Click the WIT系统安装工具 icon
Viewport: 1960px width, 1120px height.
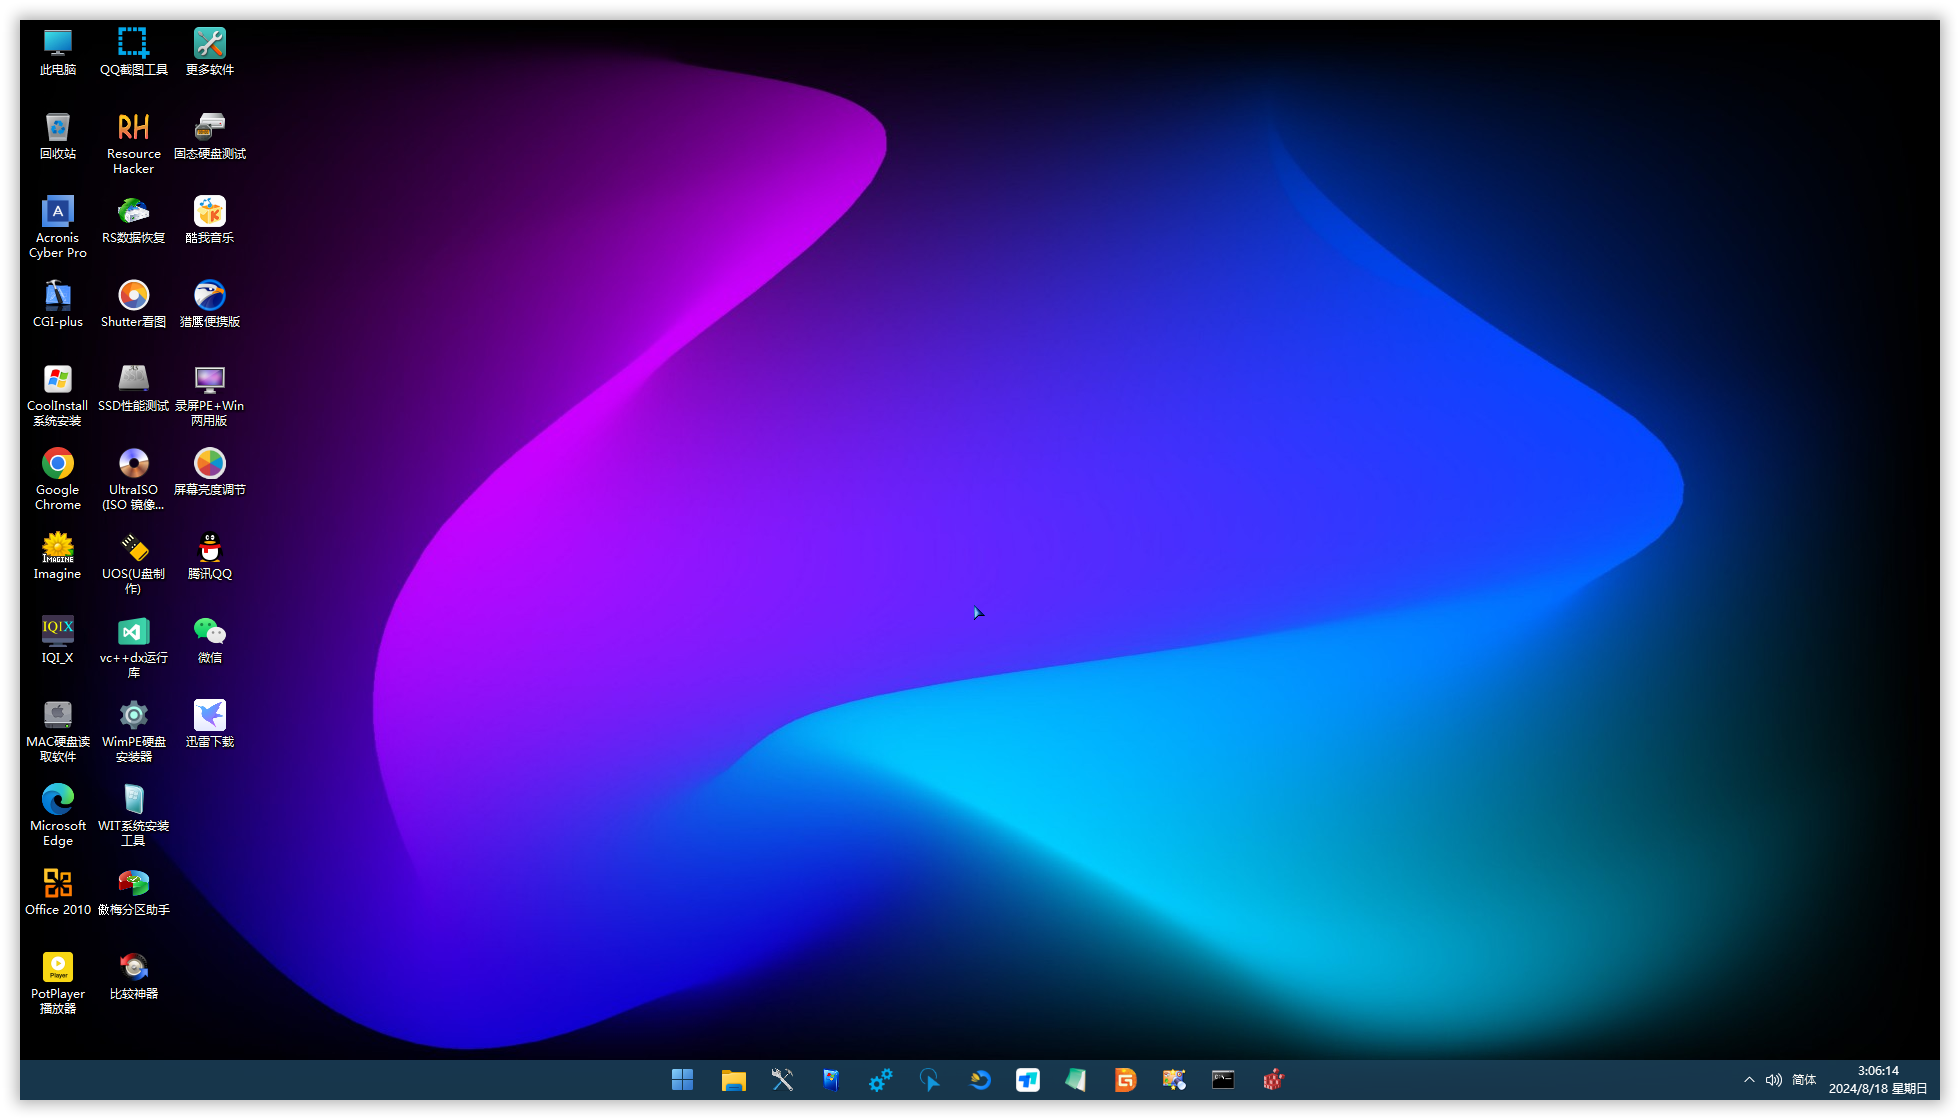[x=134, y=815]
